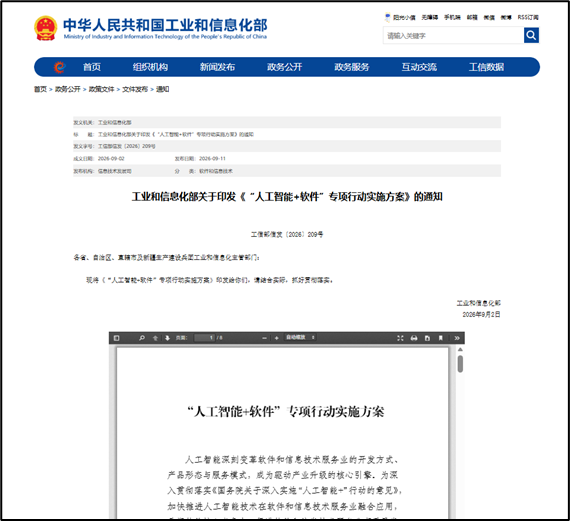Go to 首页 in the blue navigation bar
The image size is (570, 521).
coord(92,67)
